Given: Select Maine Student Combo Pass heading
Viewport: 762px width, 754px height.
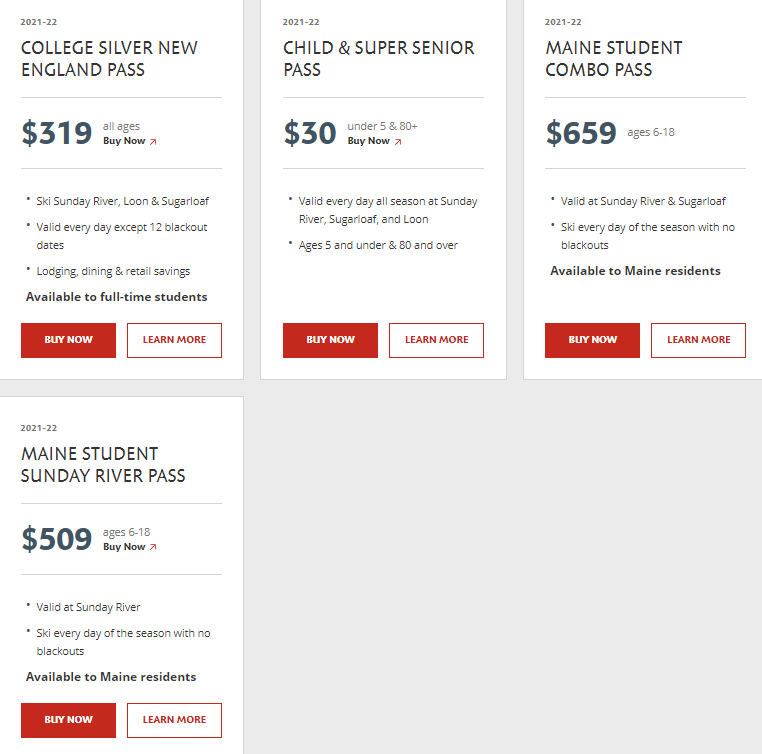Looking at the screenshot, I should coord(613,59).
